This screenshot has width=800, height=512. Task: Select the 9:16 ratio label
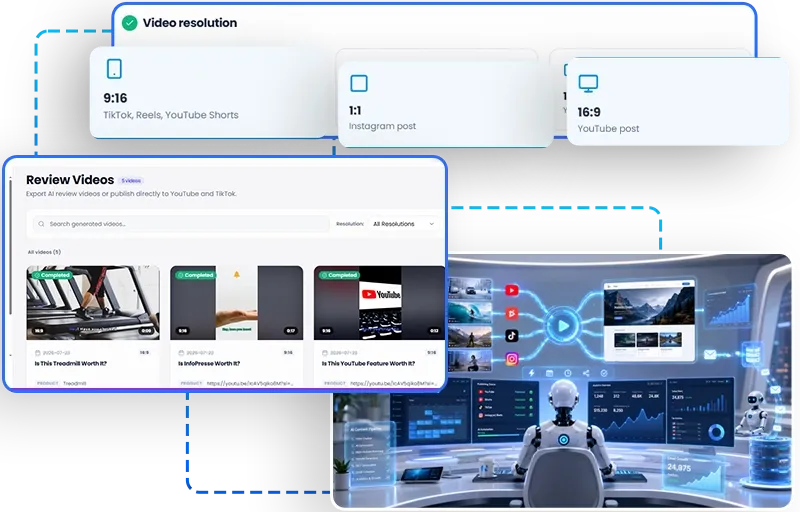point(115,98)
